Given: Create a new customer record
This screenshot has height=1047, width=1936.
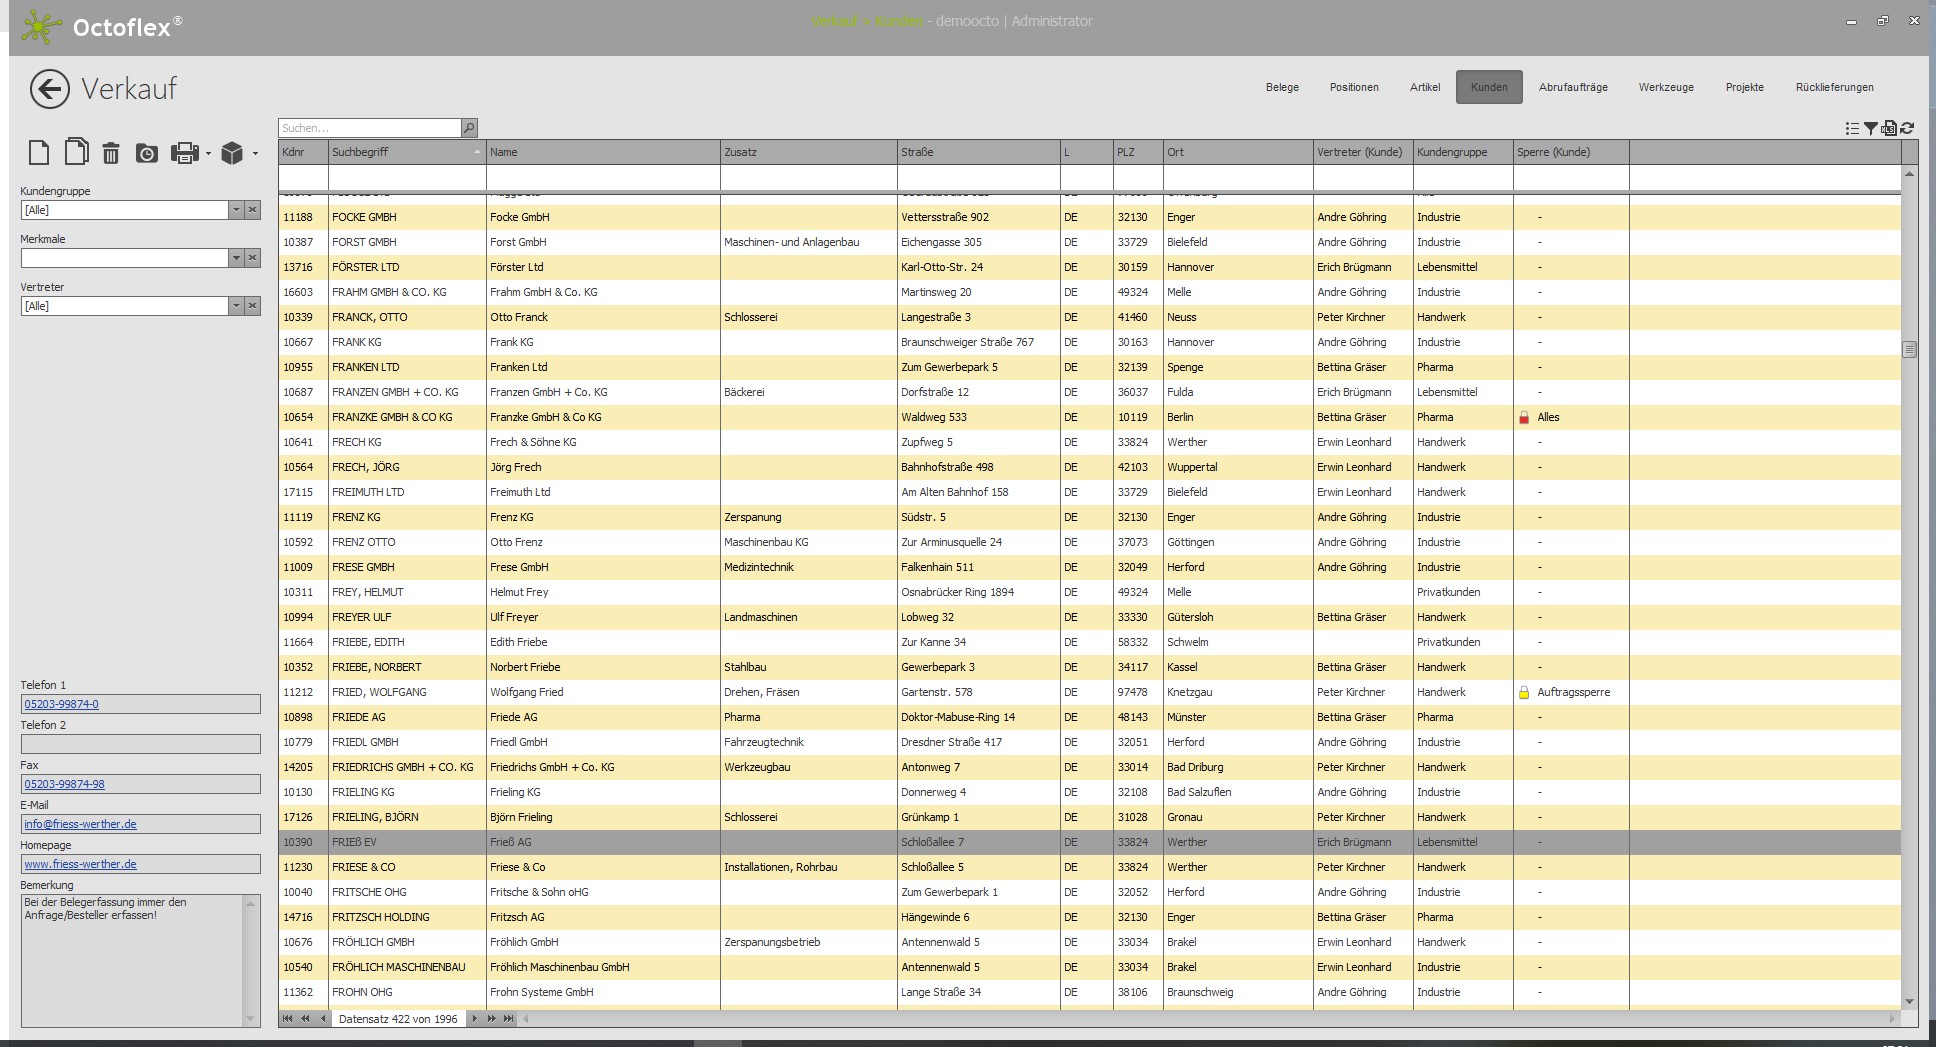Looking at the screenshot, I should pos(39,153).
